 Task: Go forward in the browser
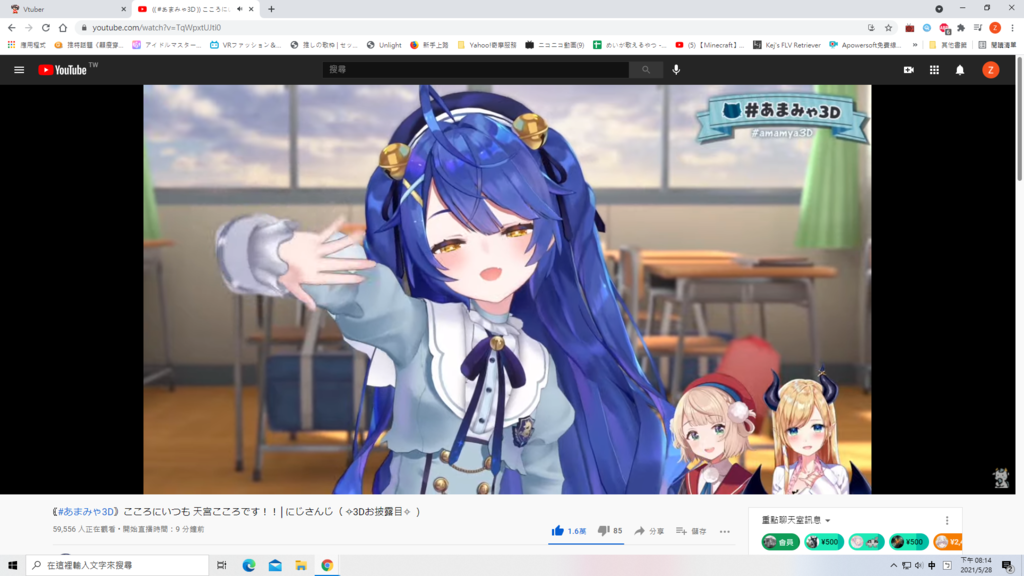29,27
